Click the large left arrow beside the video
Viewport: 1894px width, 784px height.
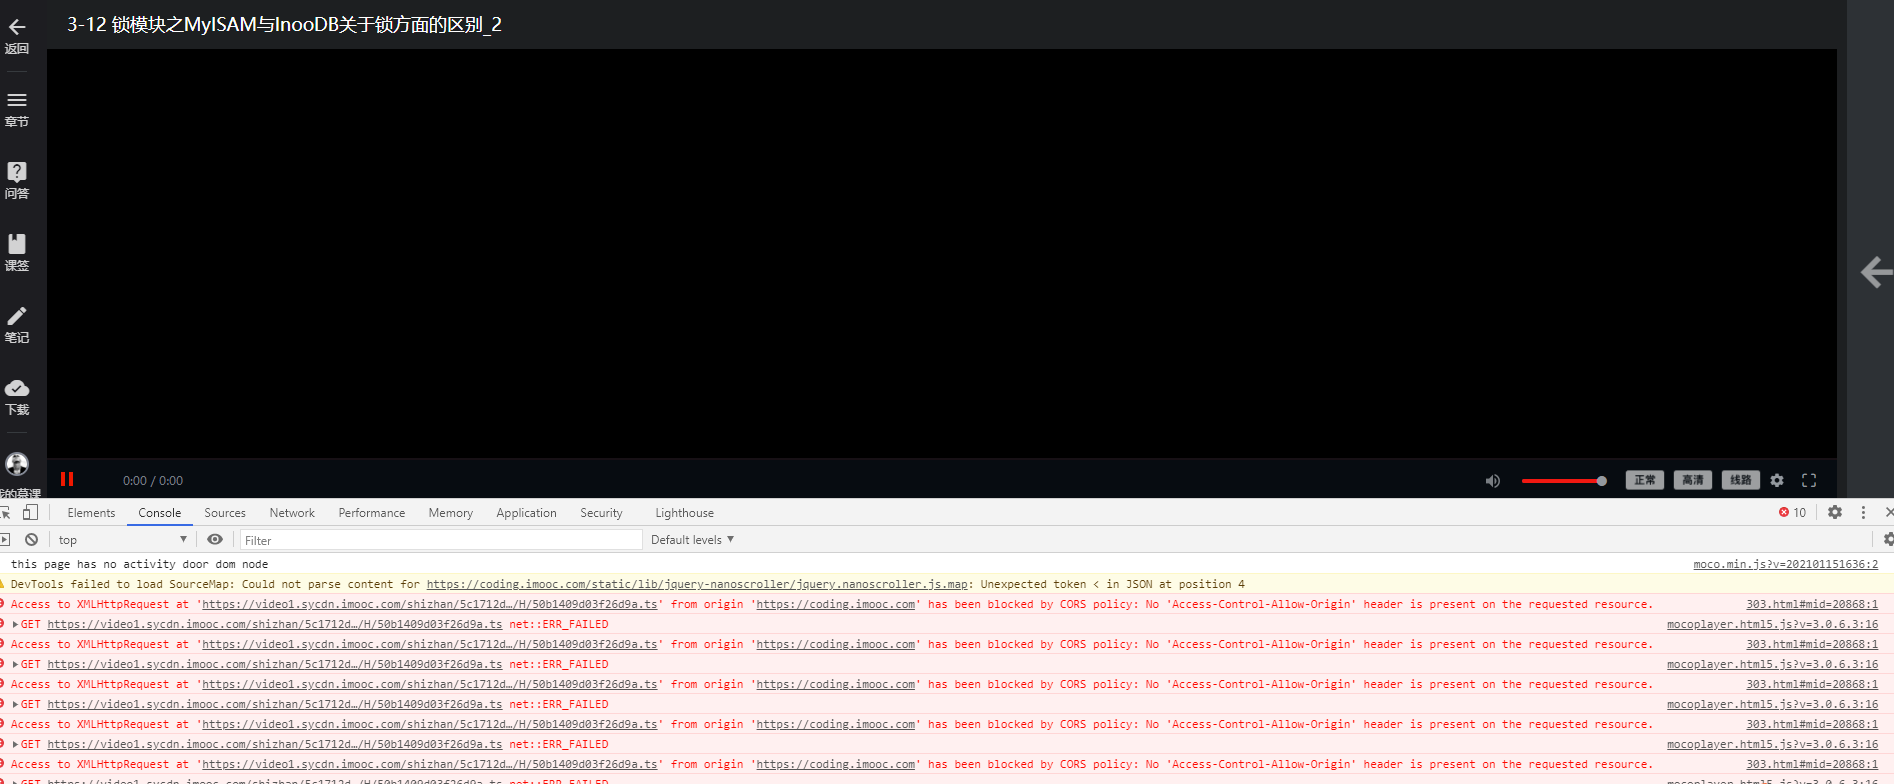(1877, 272)
